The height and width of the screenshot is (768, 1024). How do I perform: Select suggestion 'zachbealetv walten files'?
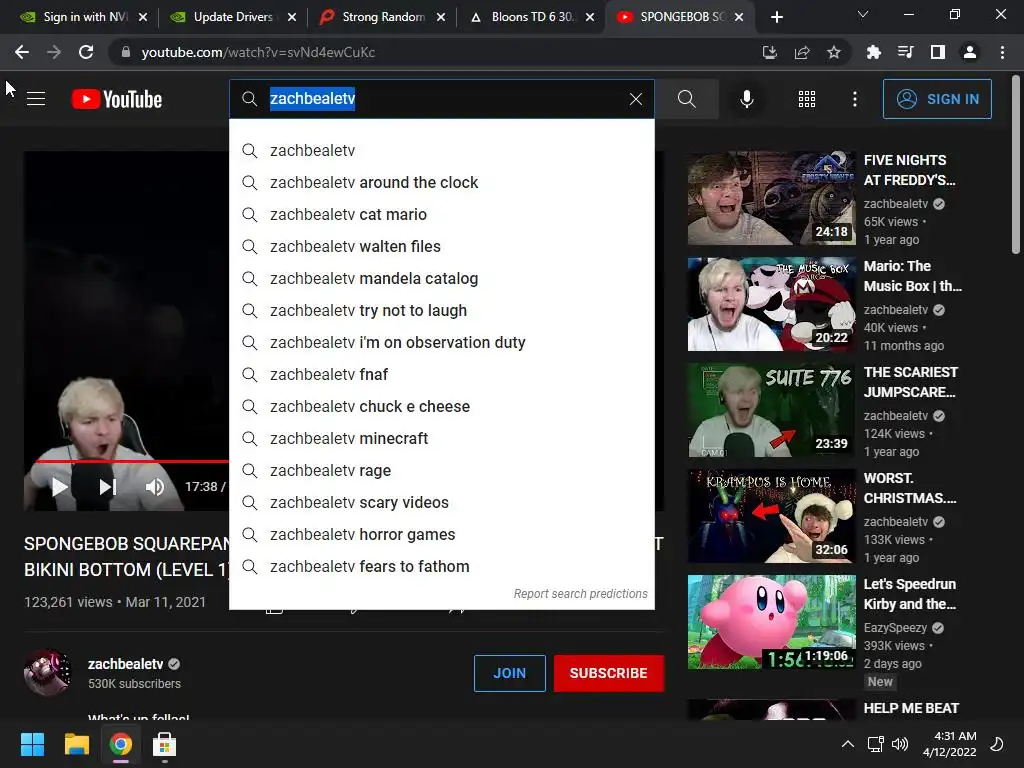tap(441, 246)
